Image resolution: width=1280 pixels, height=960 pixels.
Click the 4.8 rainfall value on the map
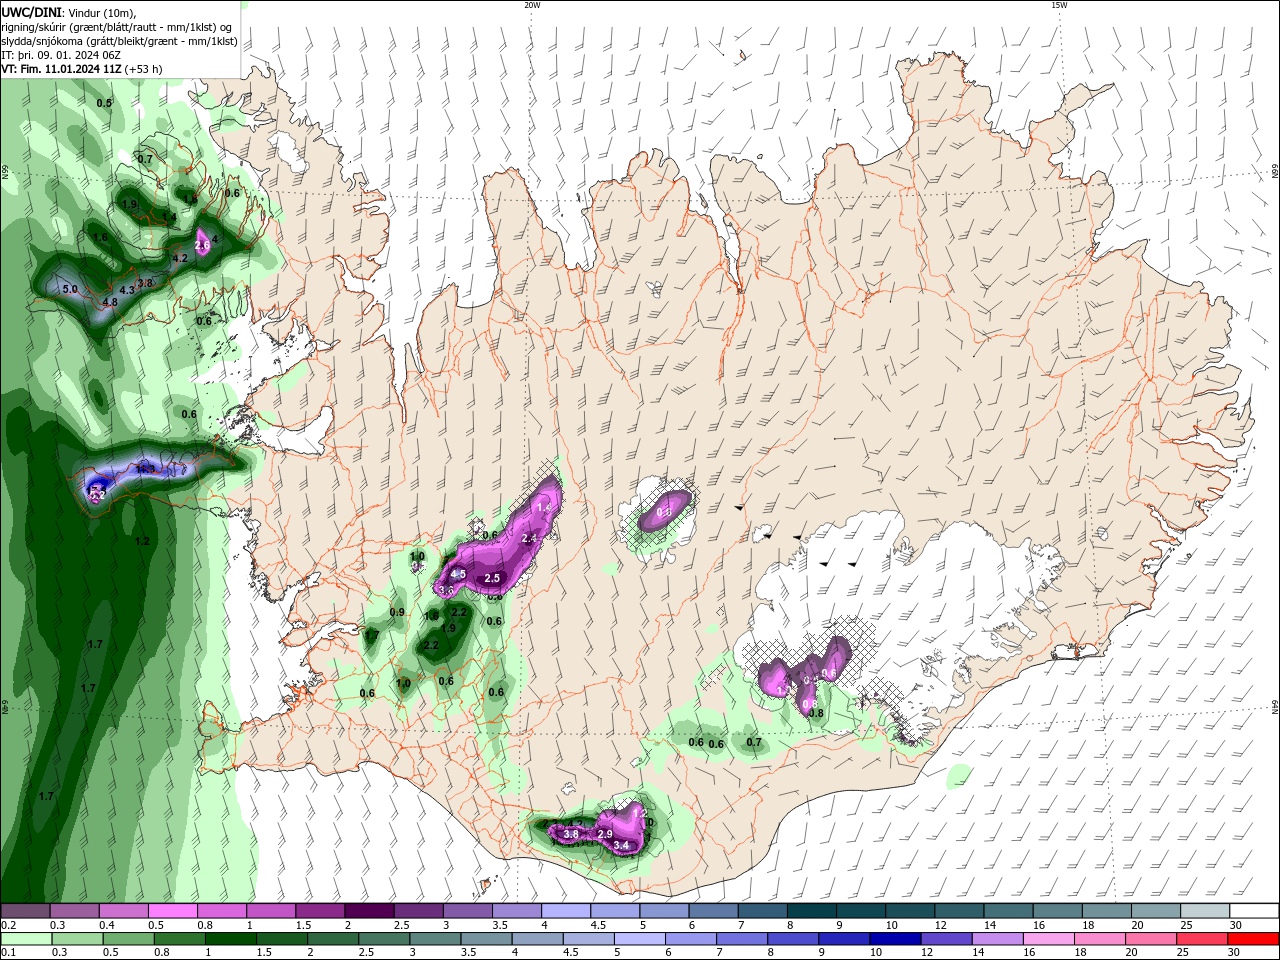tap(110, 302)
